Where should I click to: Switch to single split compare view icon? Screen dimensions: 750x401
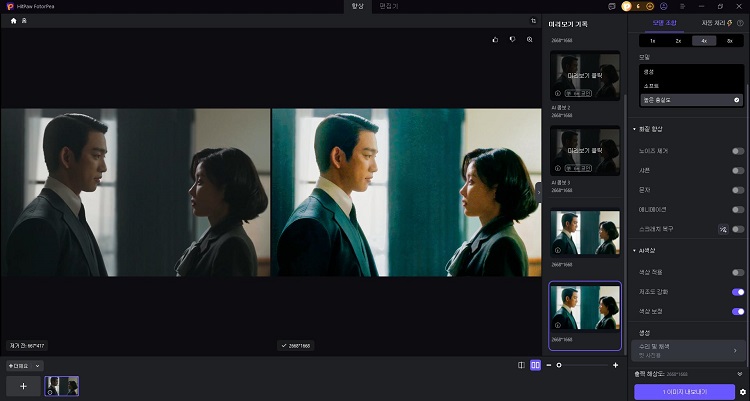click(x=521, y=365)
